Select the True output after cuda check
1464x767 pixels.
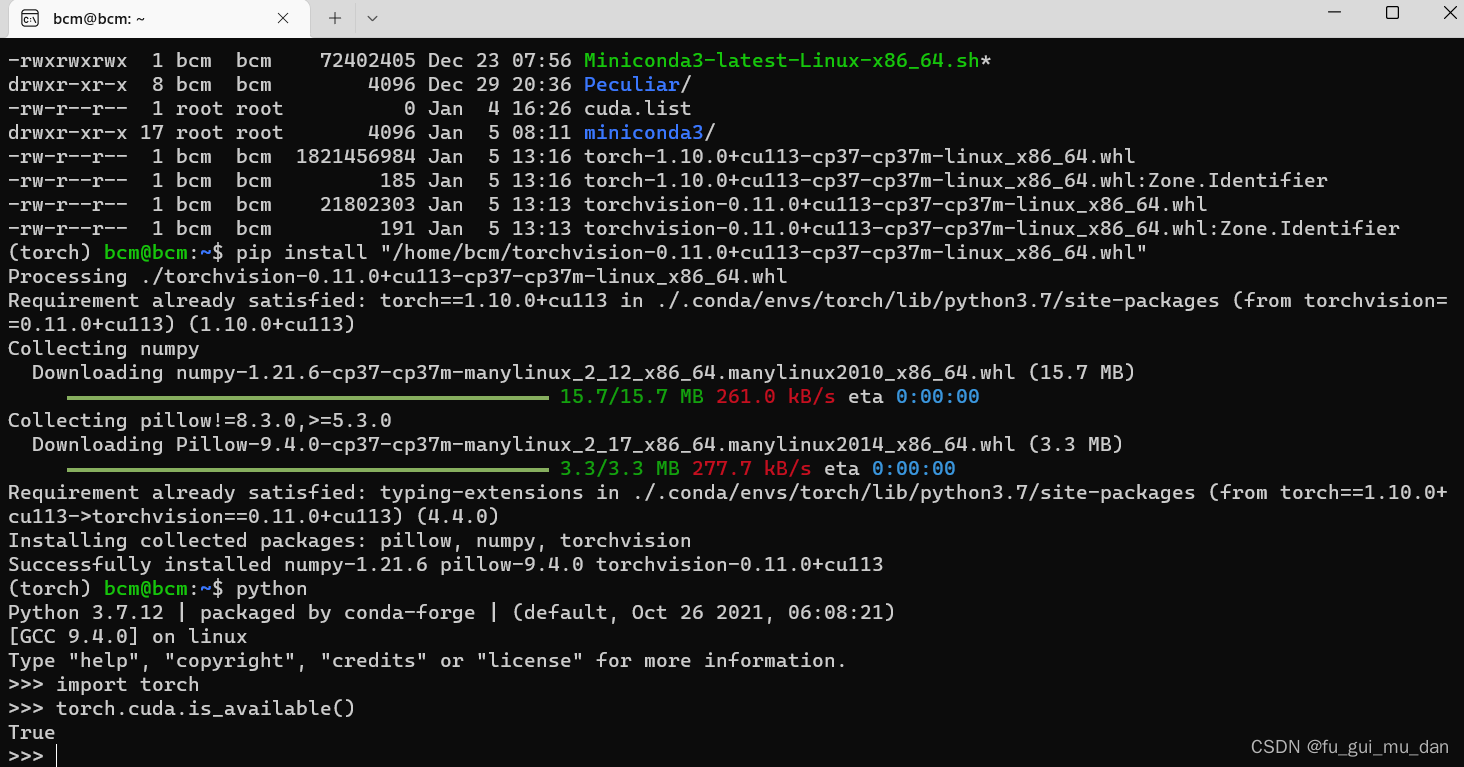click(31, 732)
